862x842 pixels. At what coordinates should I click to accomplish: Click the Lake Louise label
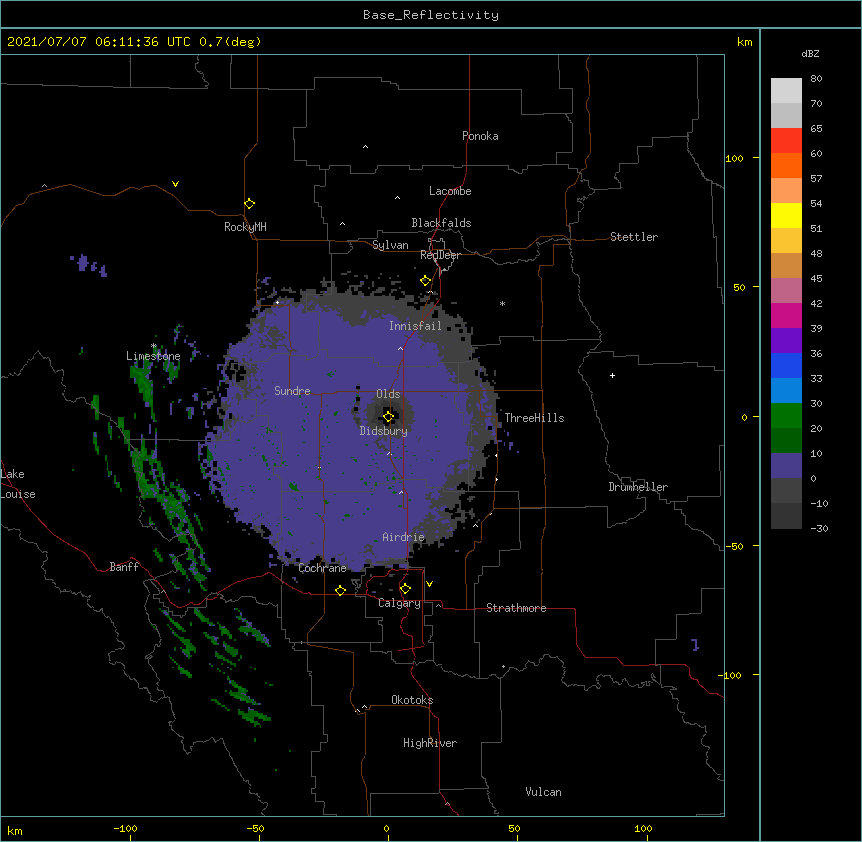point(18,484)
